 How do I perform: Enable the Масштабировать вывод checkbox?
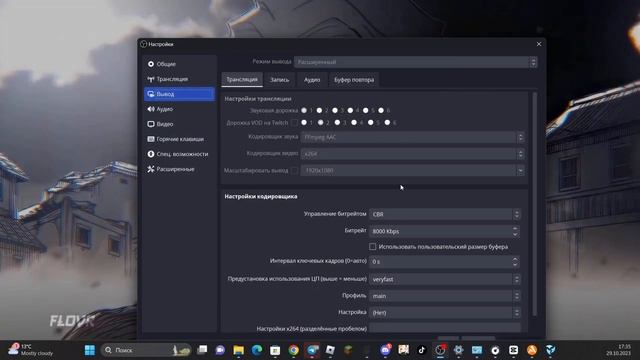coord(294,171)
